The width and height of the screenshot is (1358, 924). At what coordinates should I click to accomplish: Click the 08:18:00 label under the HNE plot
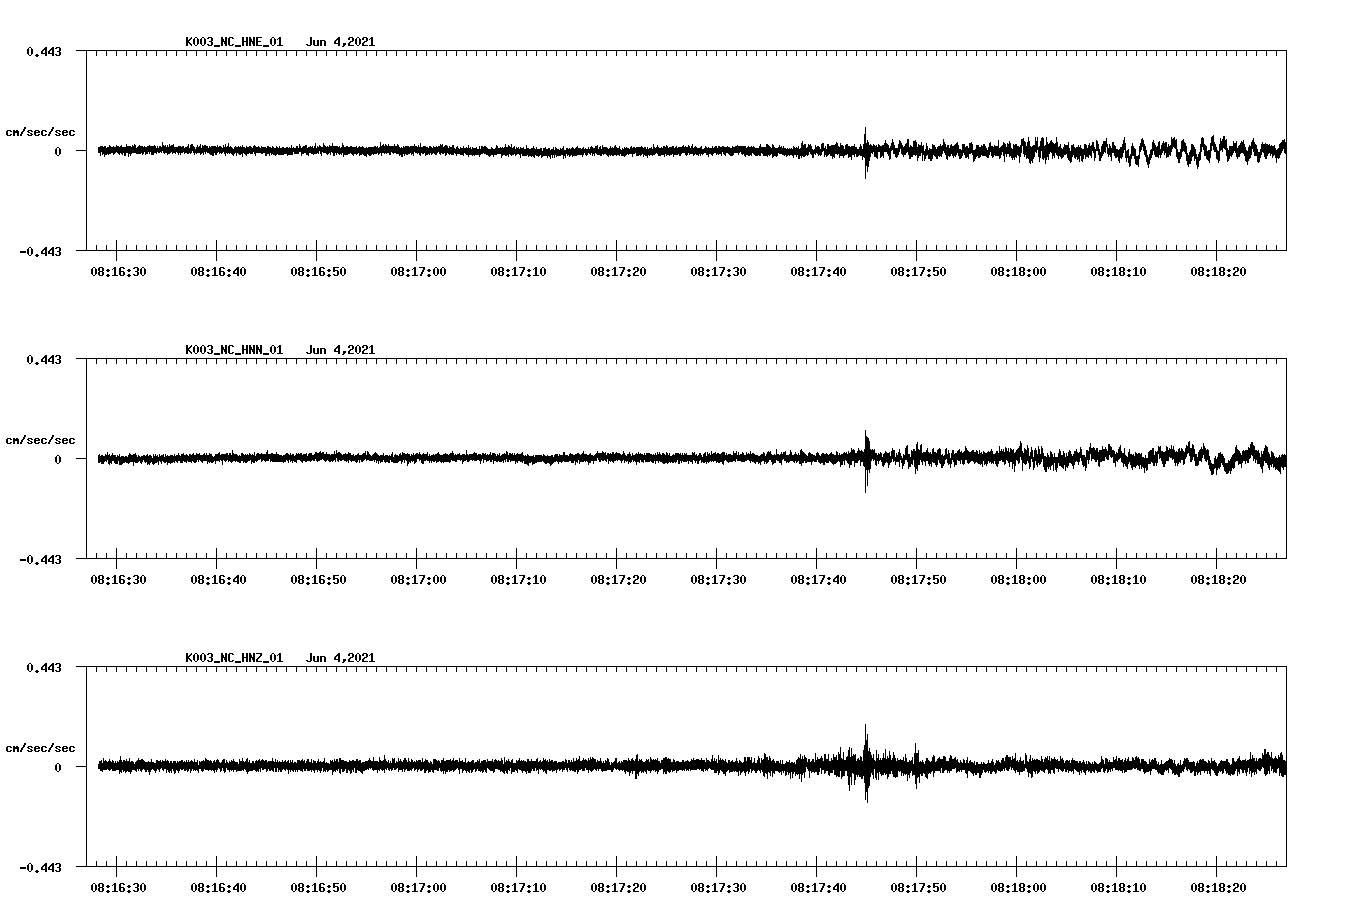[x=1018, y=271]
